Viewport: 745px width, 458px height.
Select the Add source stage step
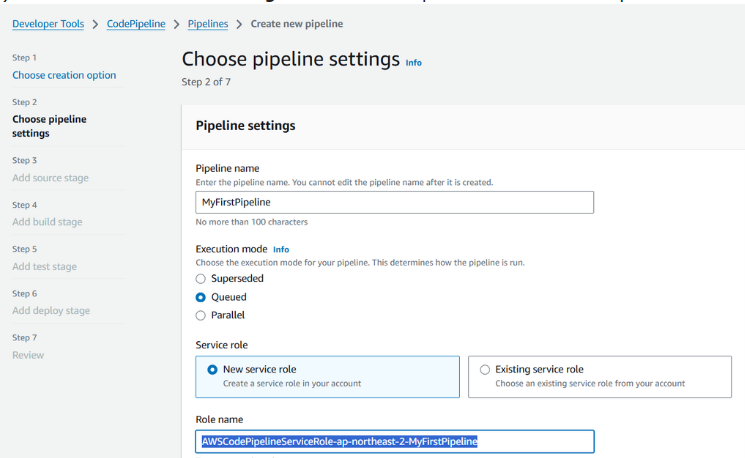tap(50, 178)
